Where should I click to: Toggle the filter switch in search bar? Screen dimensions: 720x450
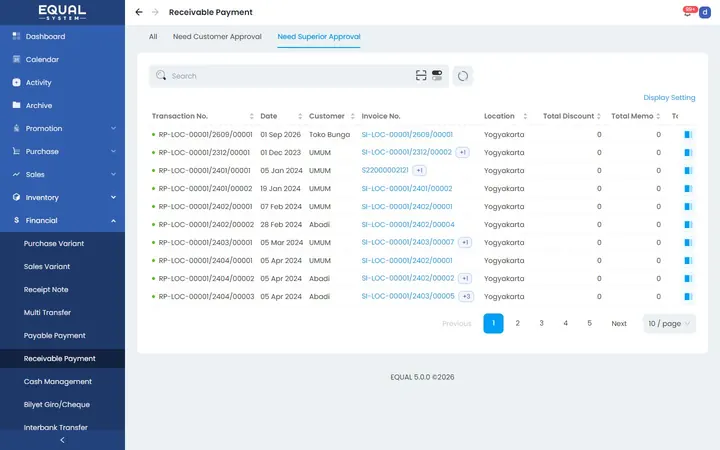(437, 75)
